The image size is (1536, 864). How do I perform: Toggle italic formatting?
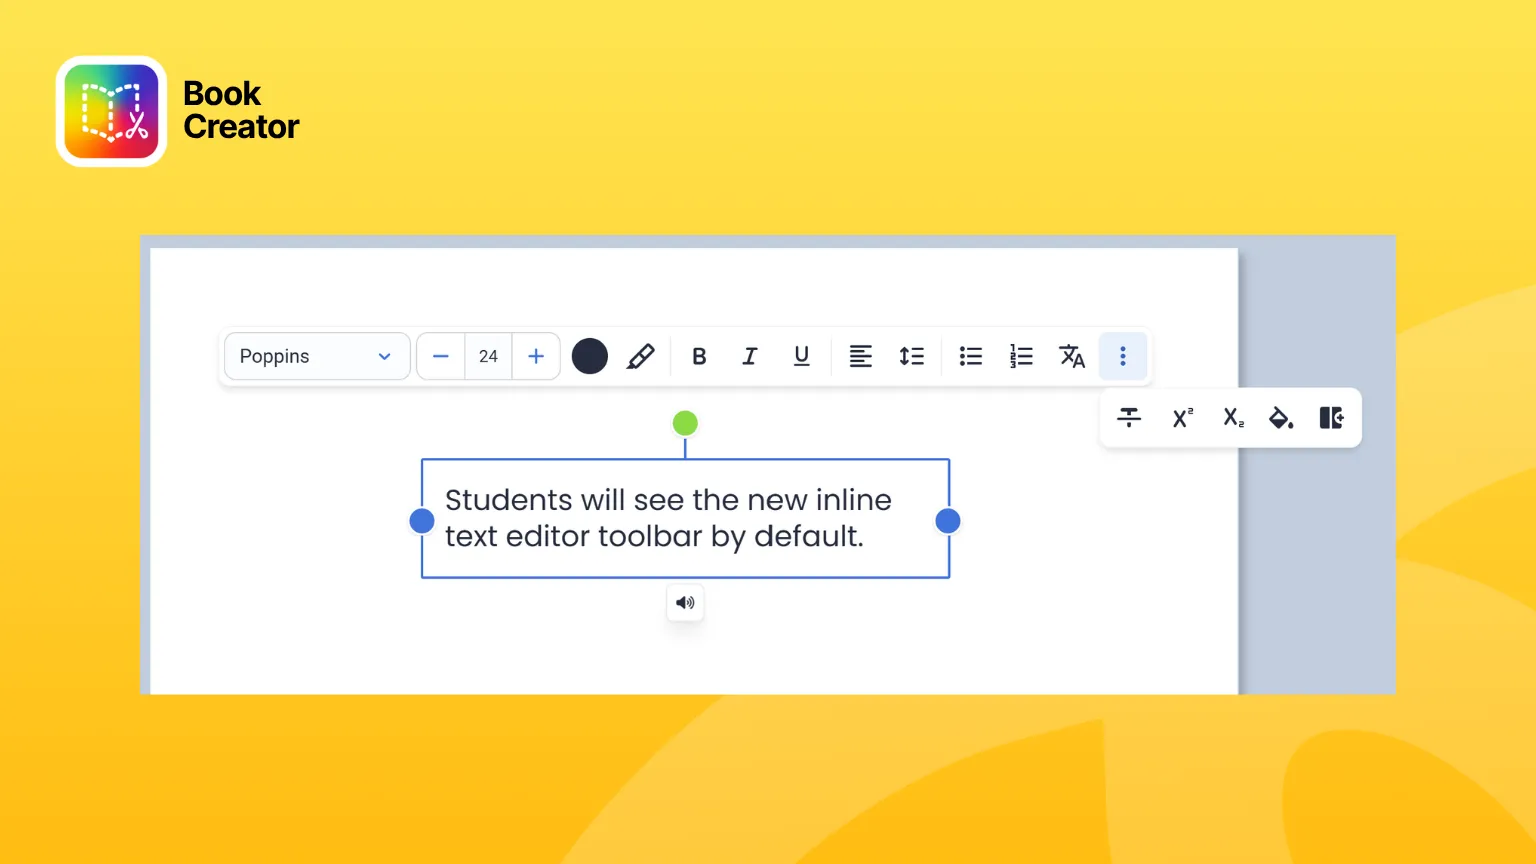(x=749, y=356)
